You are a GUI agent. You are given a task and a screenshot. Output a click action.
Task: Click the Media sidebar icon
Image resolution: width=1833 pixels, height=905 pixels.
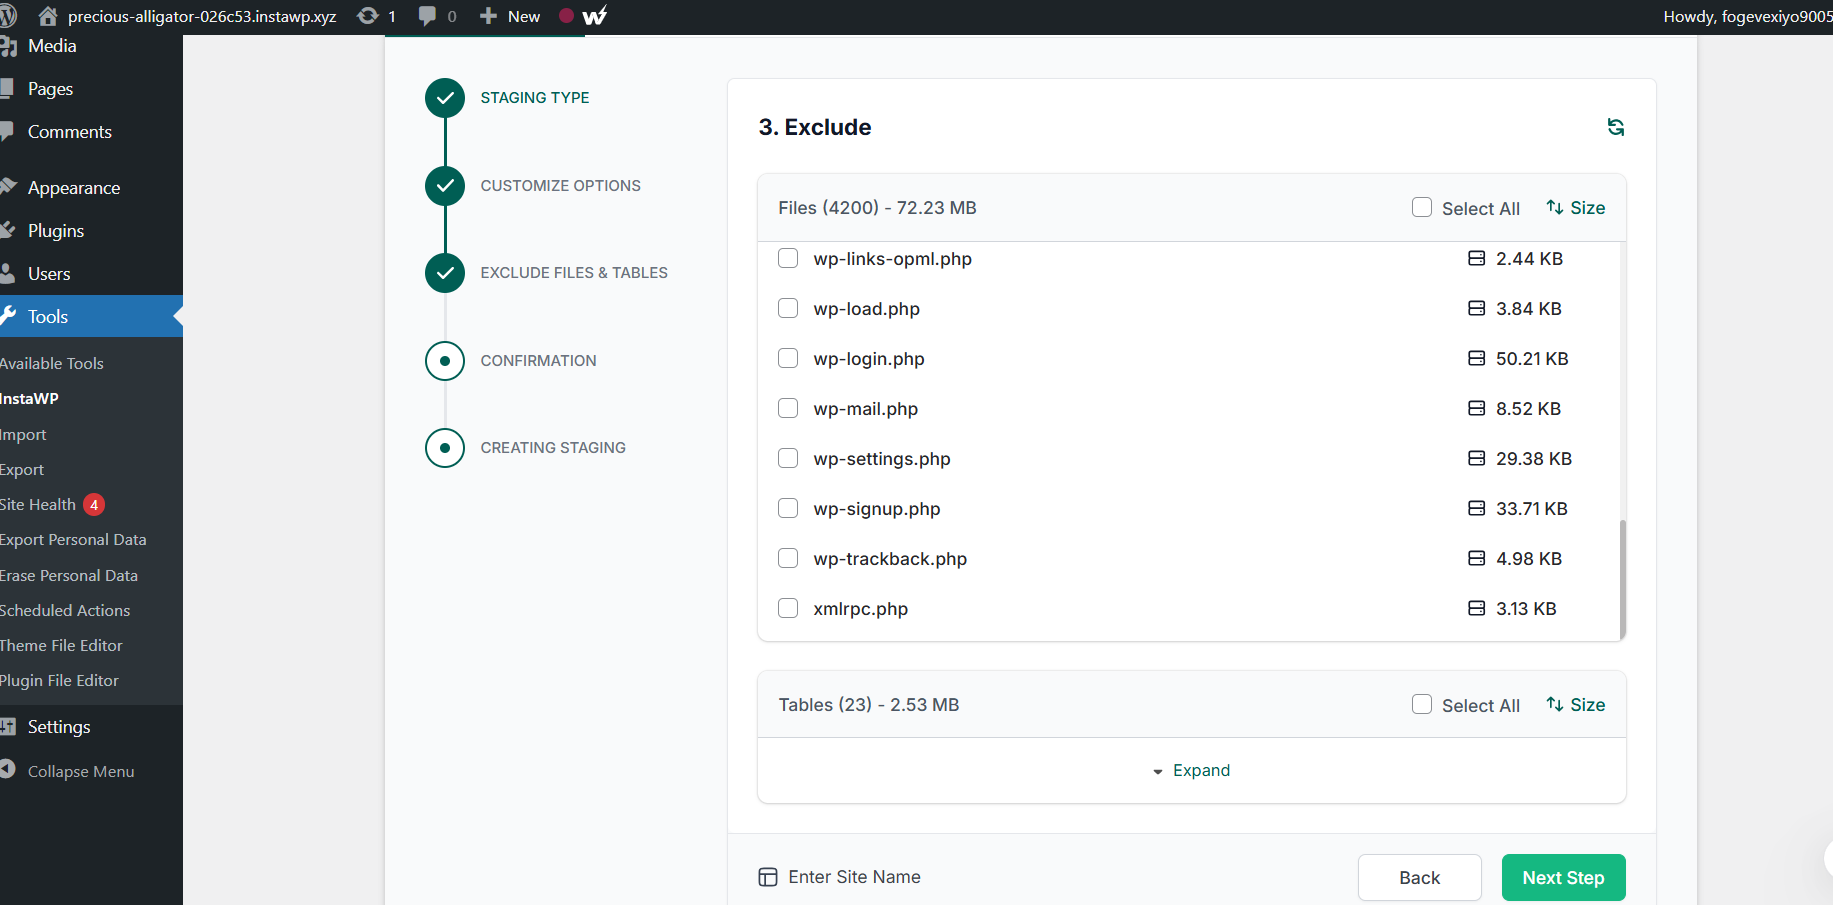point(8,46)
